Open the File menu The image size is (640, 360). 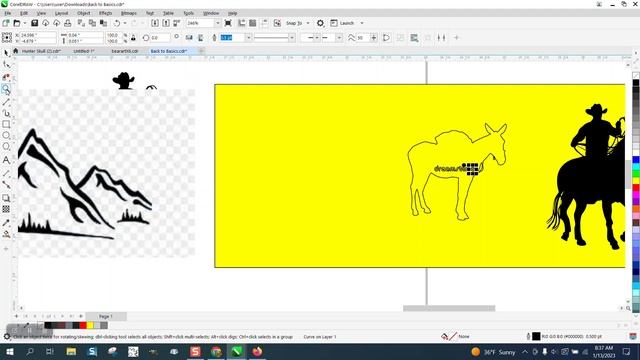tap(7, 13)
